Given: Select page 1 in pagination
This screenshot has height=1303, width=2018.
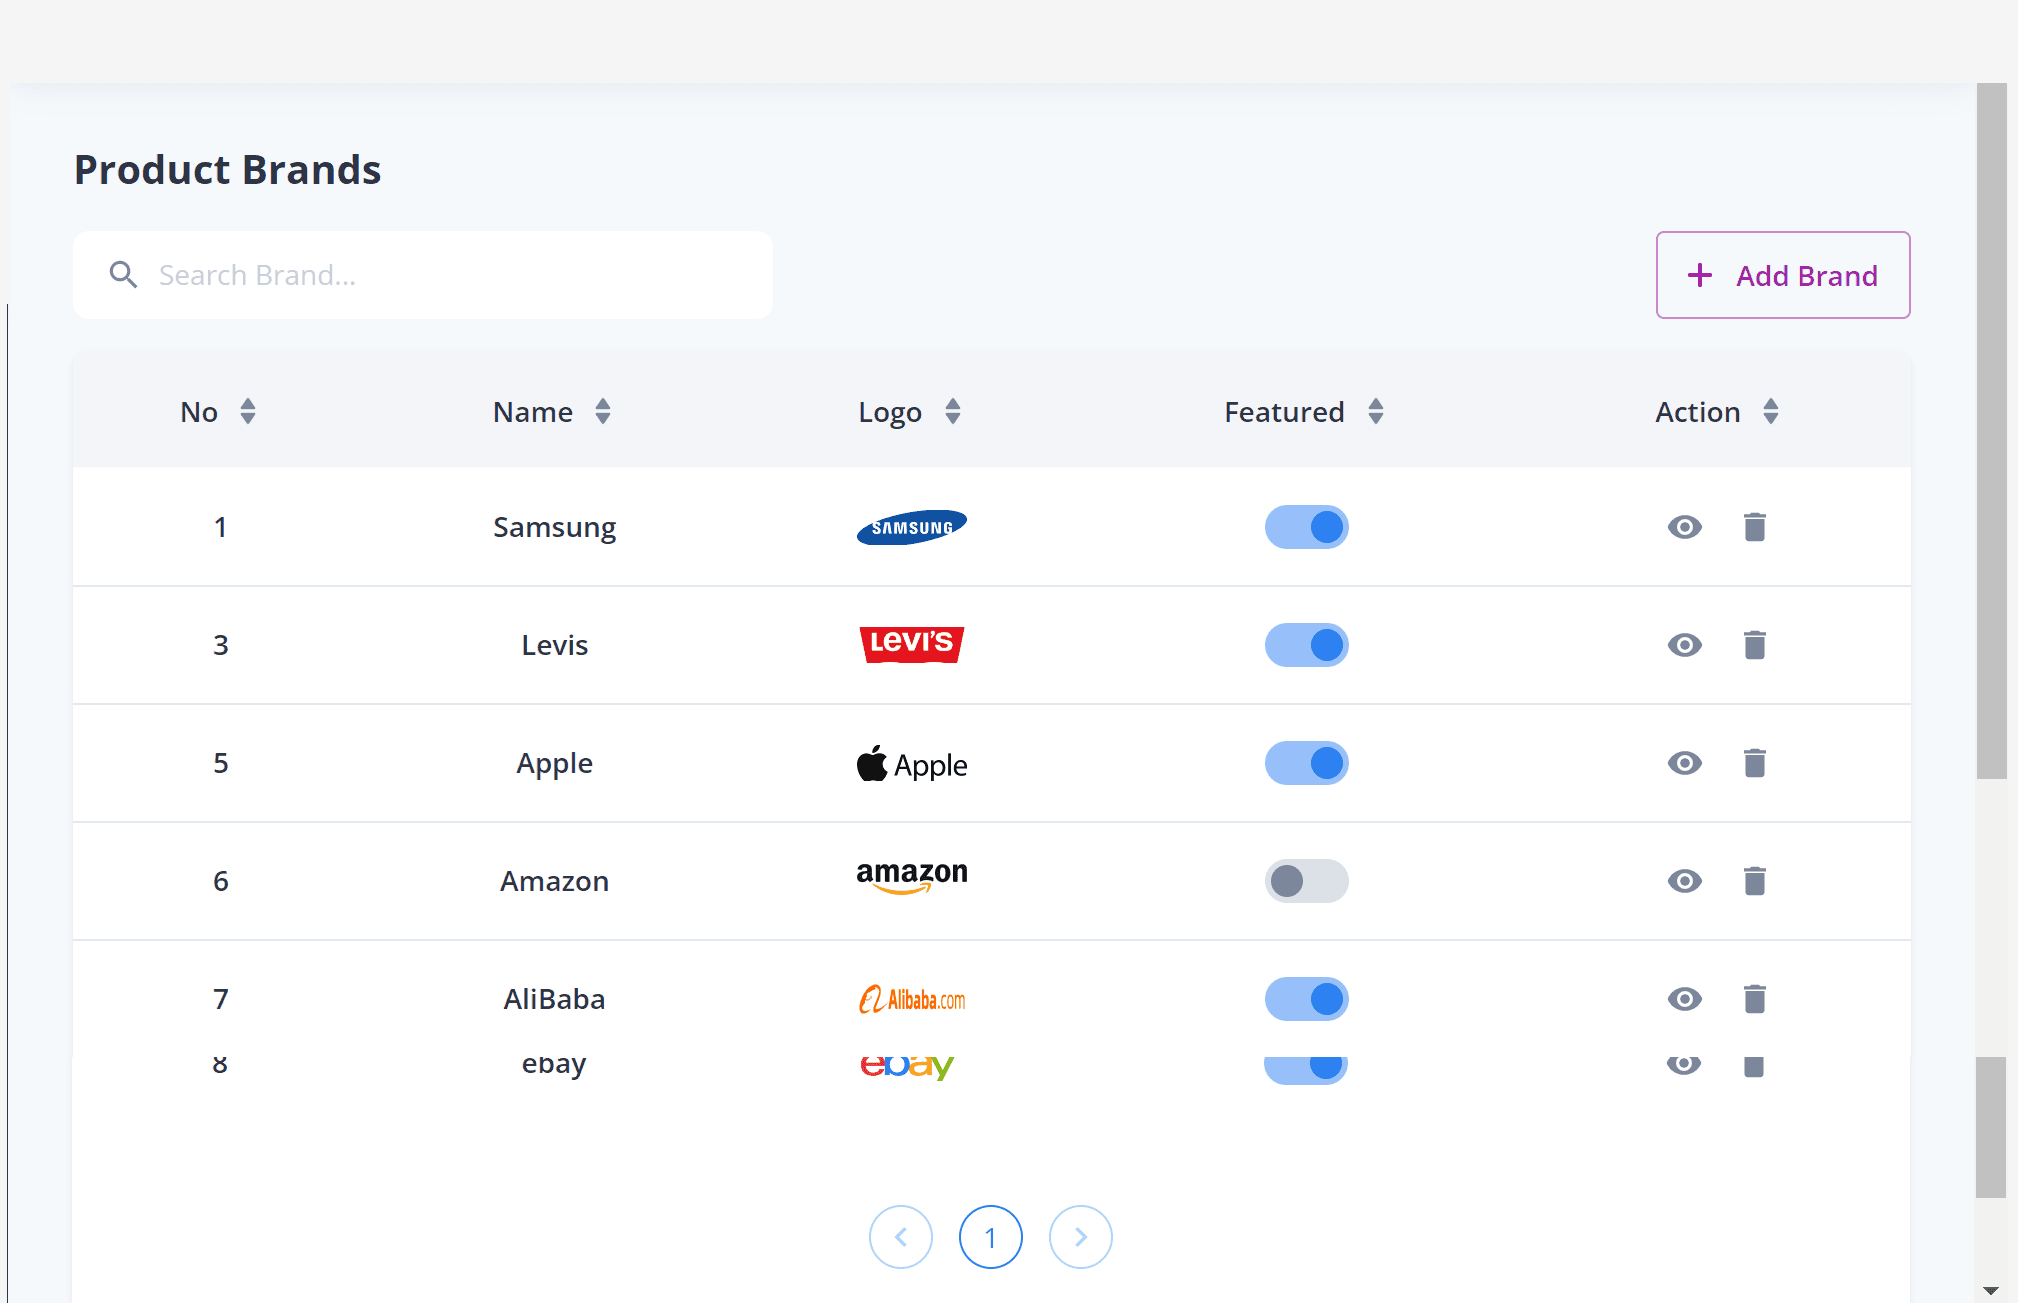Looking at the screenshot, I should [991, 1237].
